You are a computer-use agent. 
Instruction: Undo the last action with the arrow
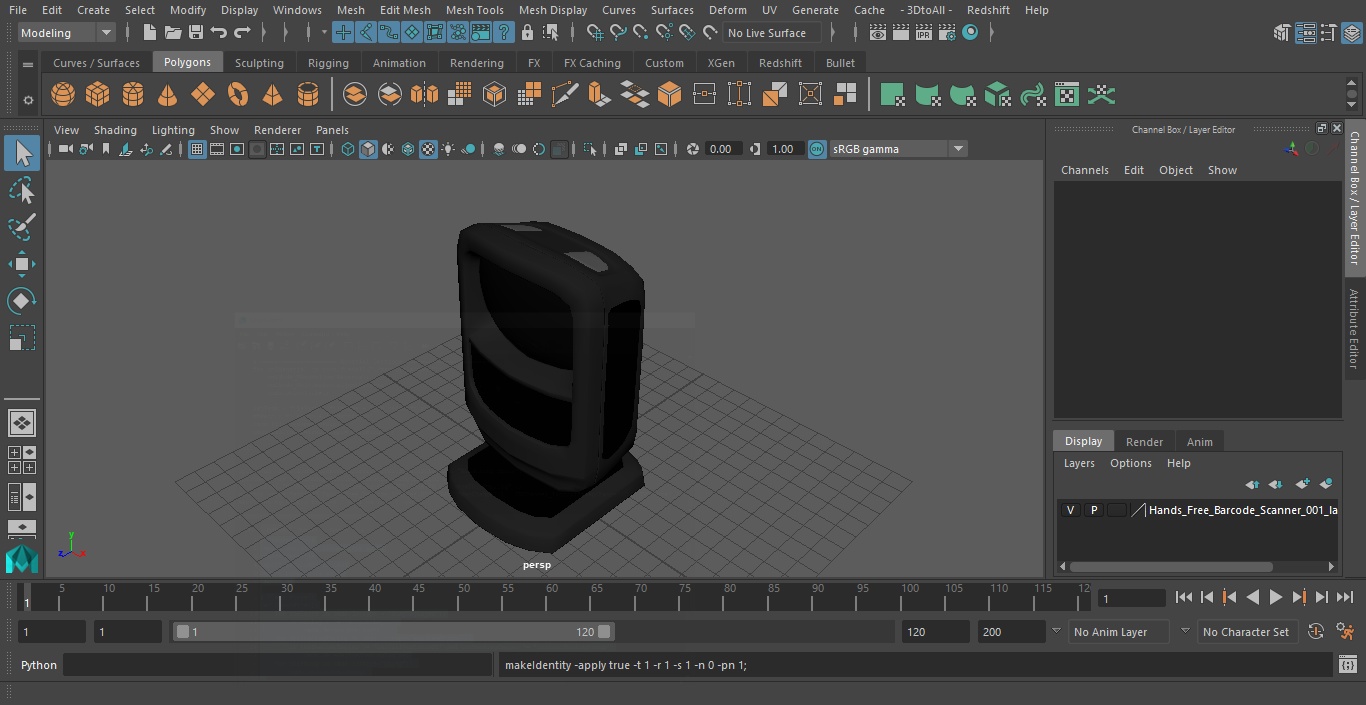coord(219,33)
